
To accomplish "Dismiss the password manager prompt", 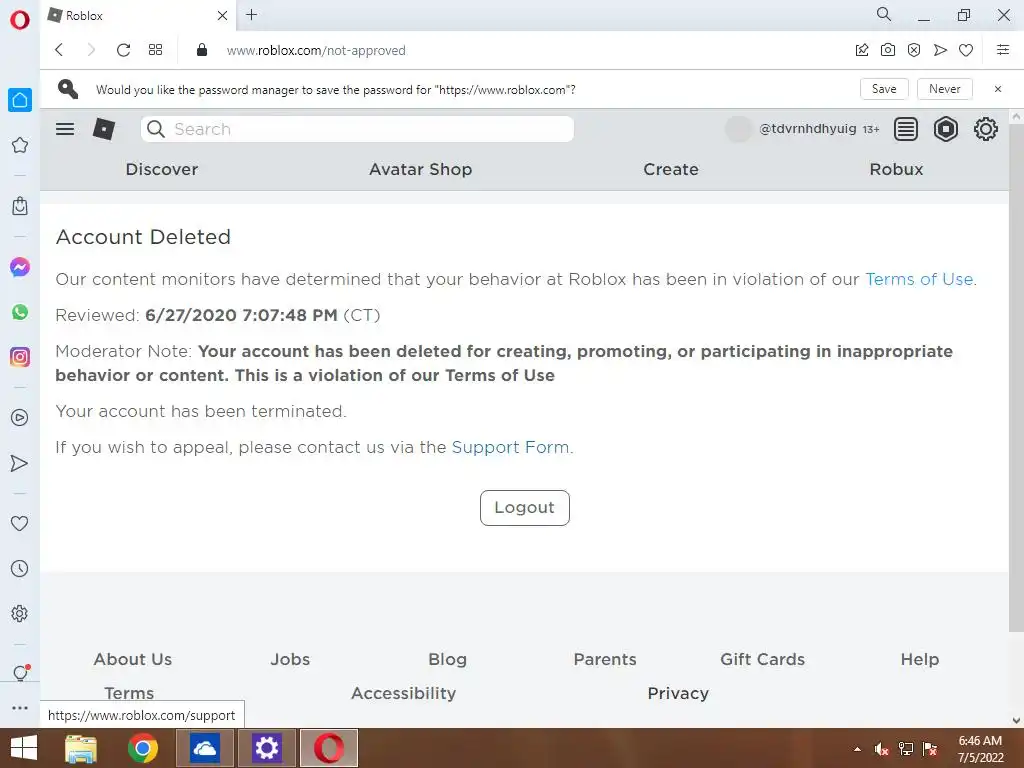I will (998, 89).
